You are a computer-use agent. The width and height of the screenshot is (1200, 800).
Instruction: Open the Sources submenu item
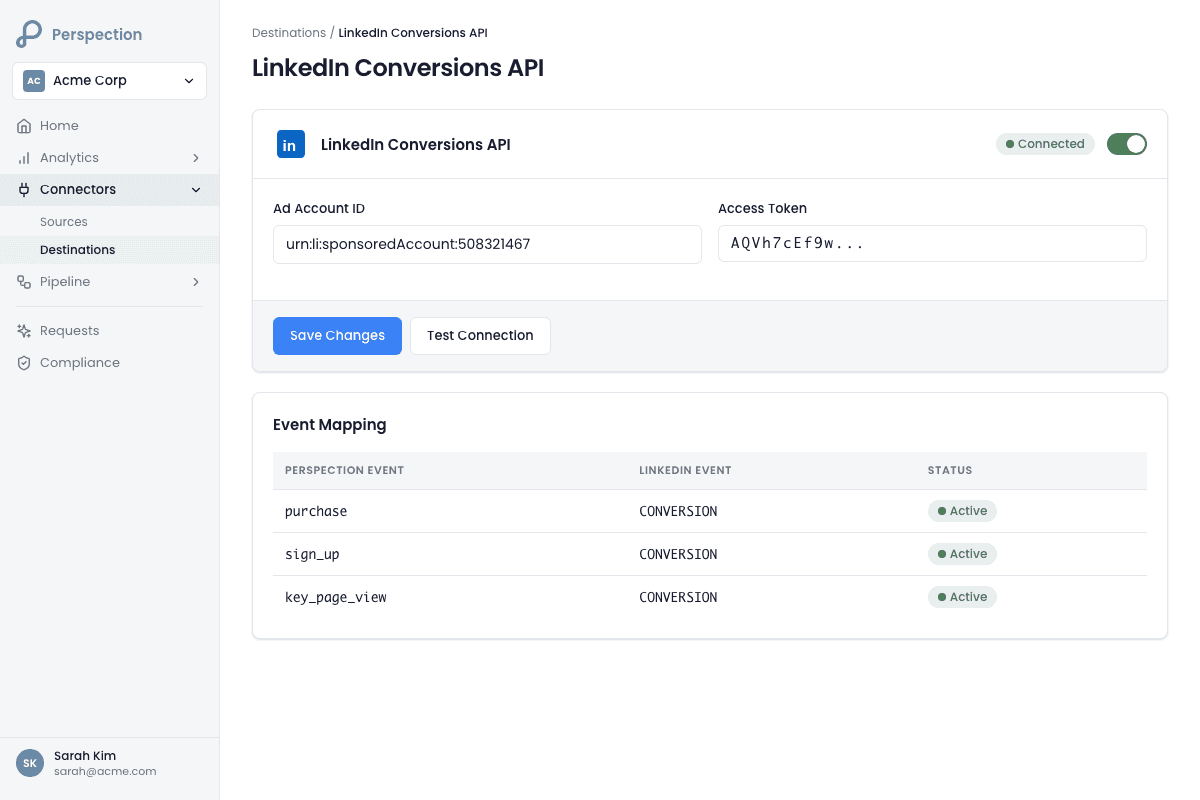pyautogui.click(x=109, y=222)
